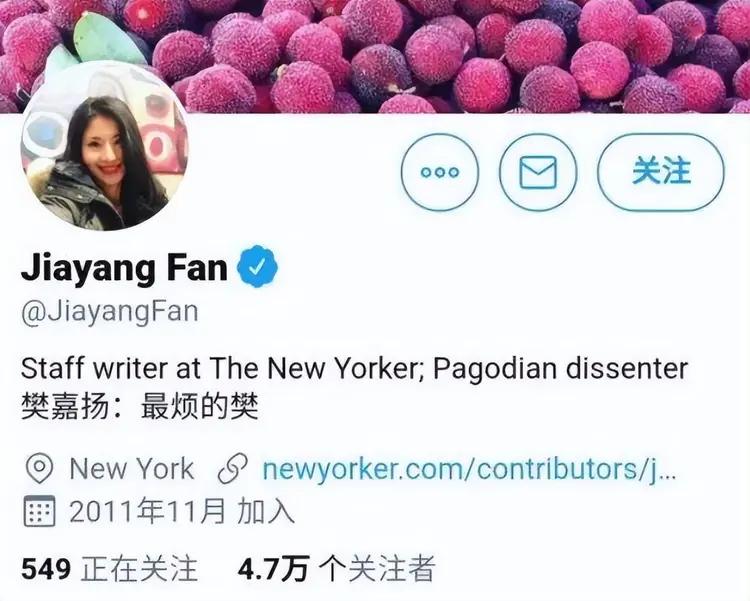Click the Jiayang Fan display name
Screen dimensions: 750x601
click(124, 268)
